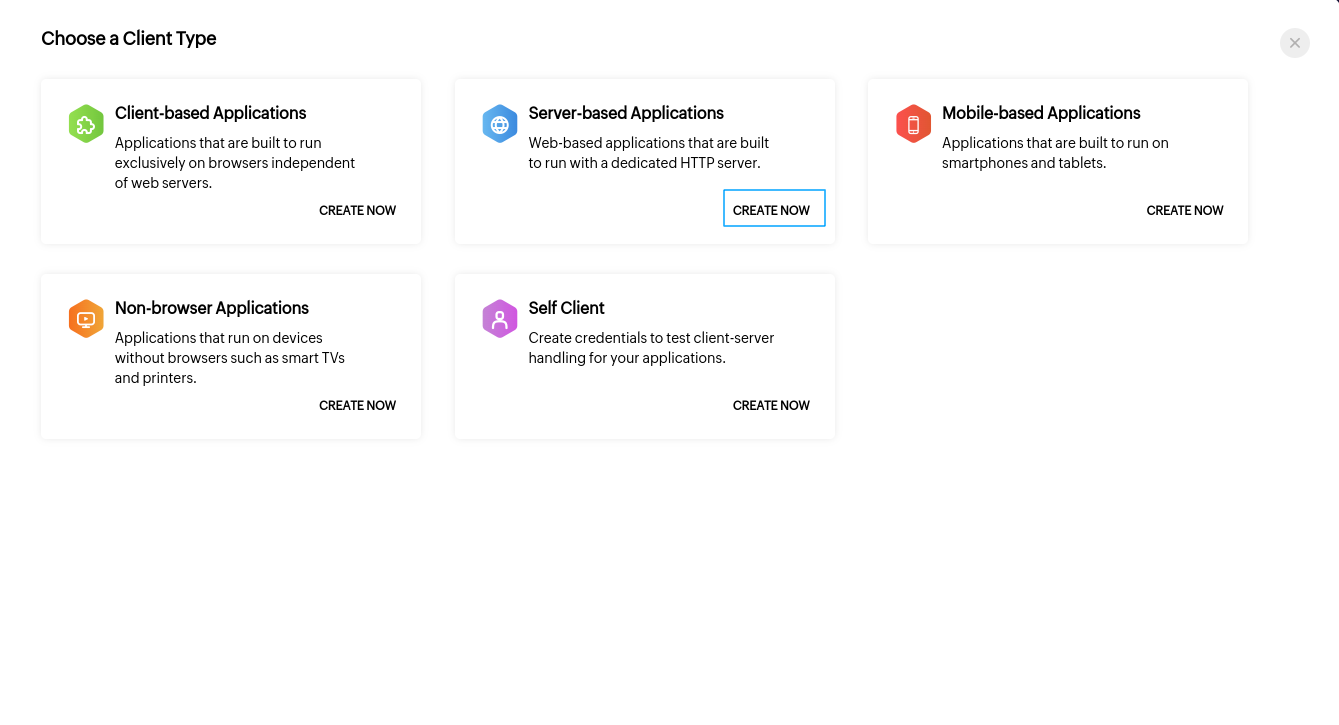
Task: Click the red Mobile-based Applications phone icon
Action: click(913, 124)
